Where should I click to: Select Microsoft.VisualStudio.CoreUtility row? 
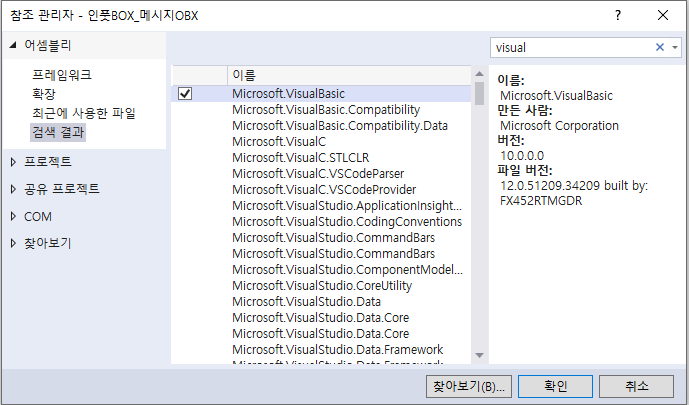pyautogui.click(x=321, y=286)
